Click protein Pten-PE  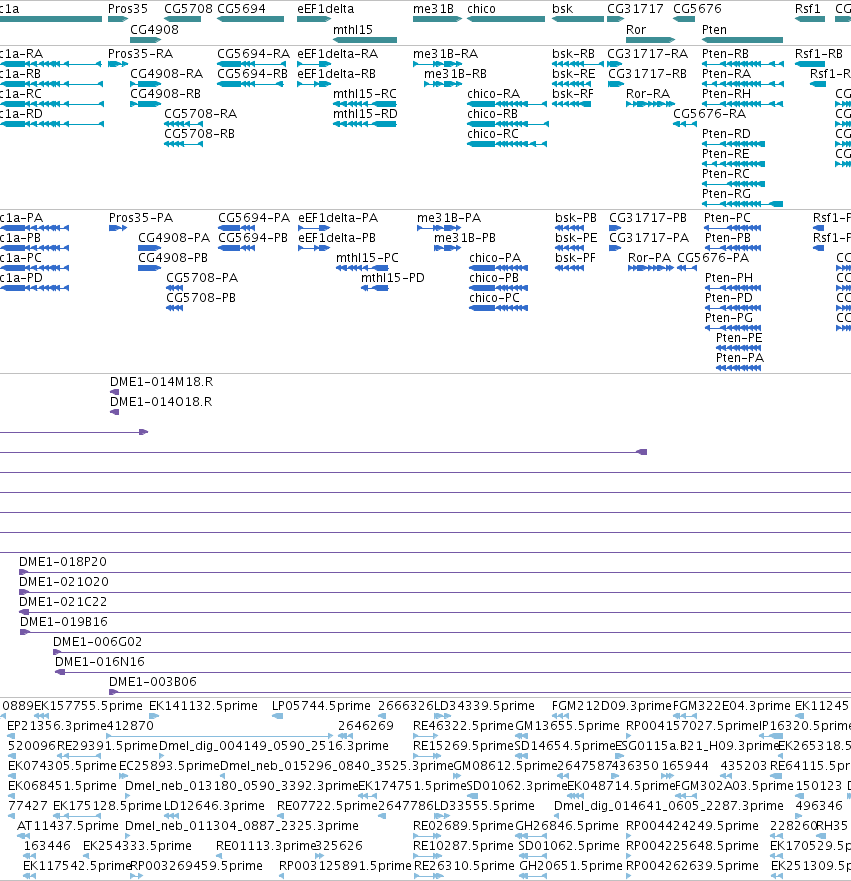pos(739,338)
